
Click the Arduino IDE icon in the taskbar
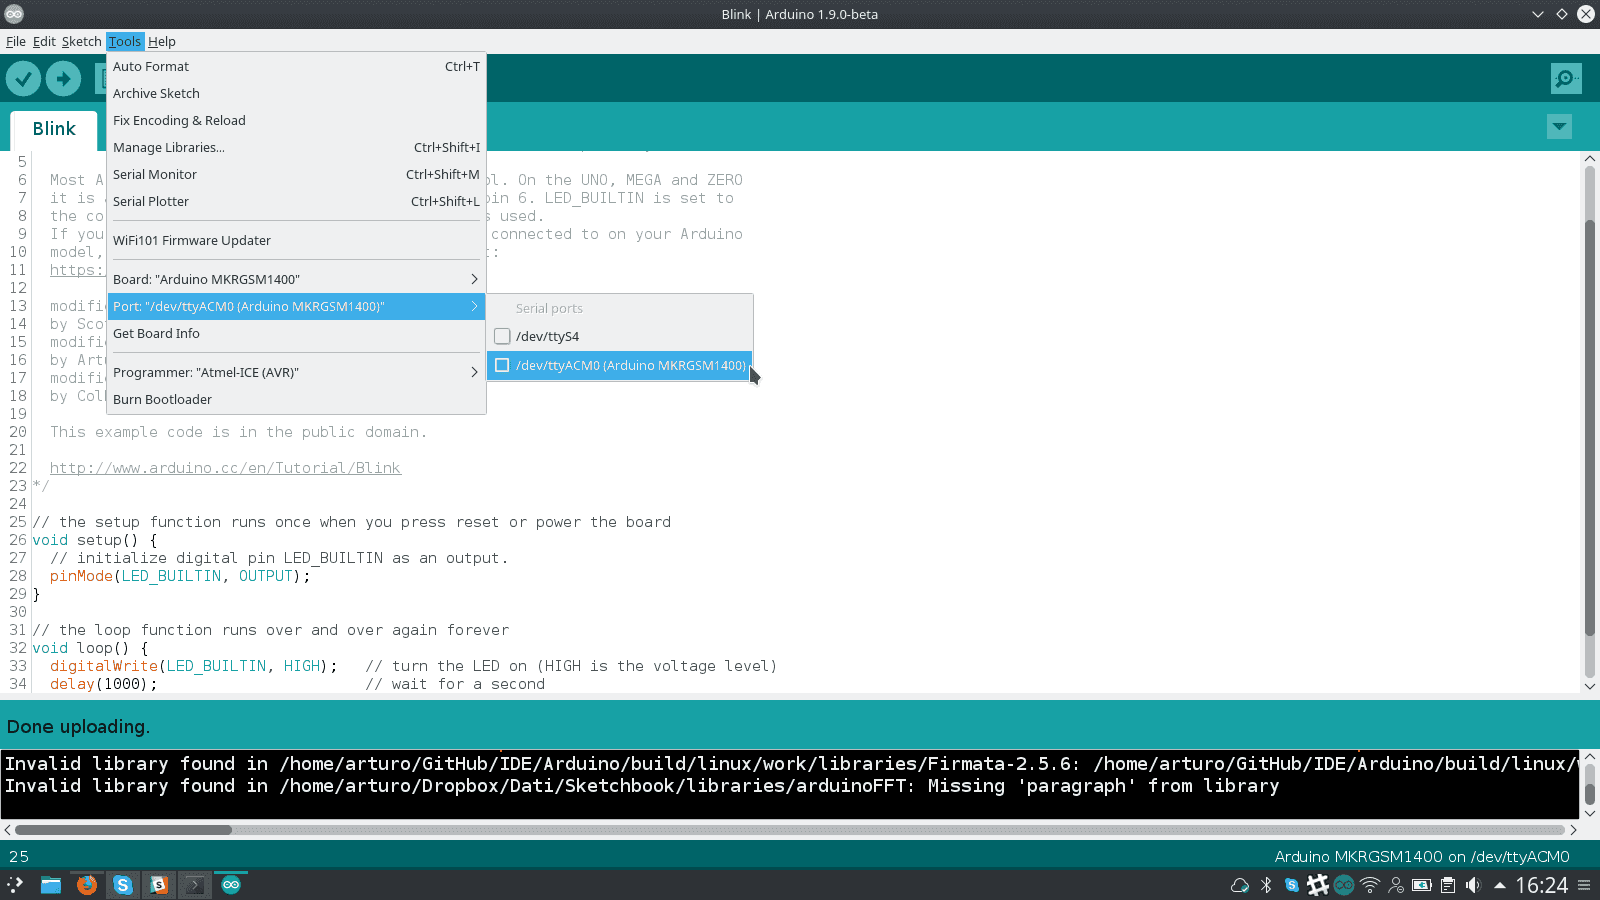[231, 885]
